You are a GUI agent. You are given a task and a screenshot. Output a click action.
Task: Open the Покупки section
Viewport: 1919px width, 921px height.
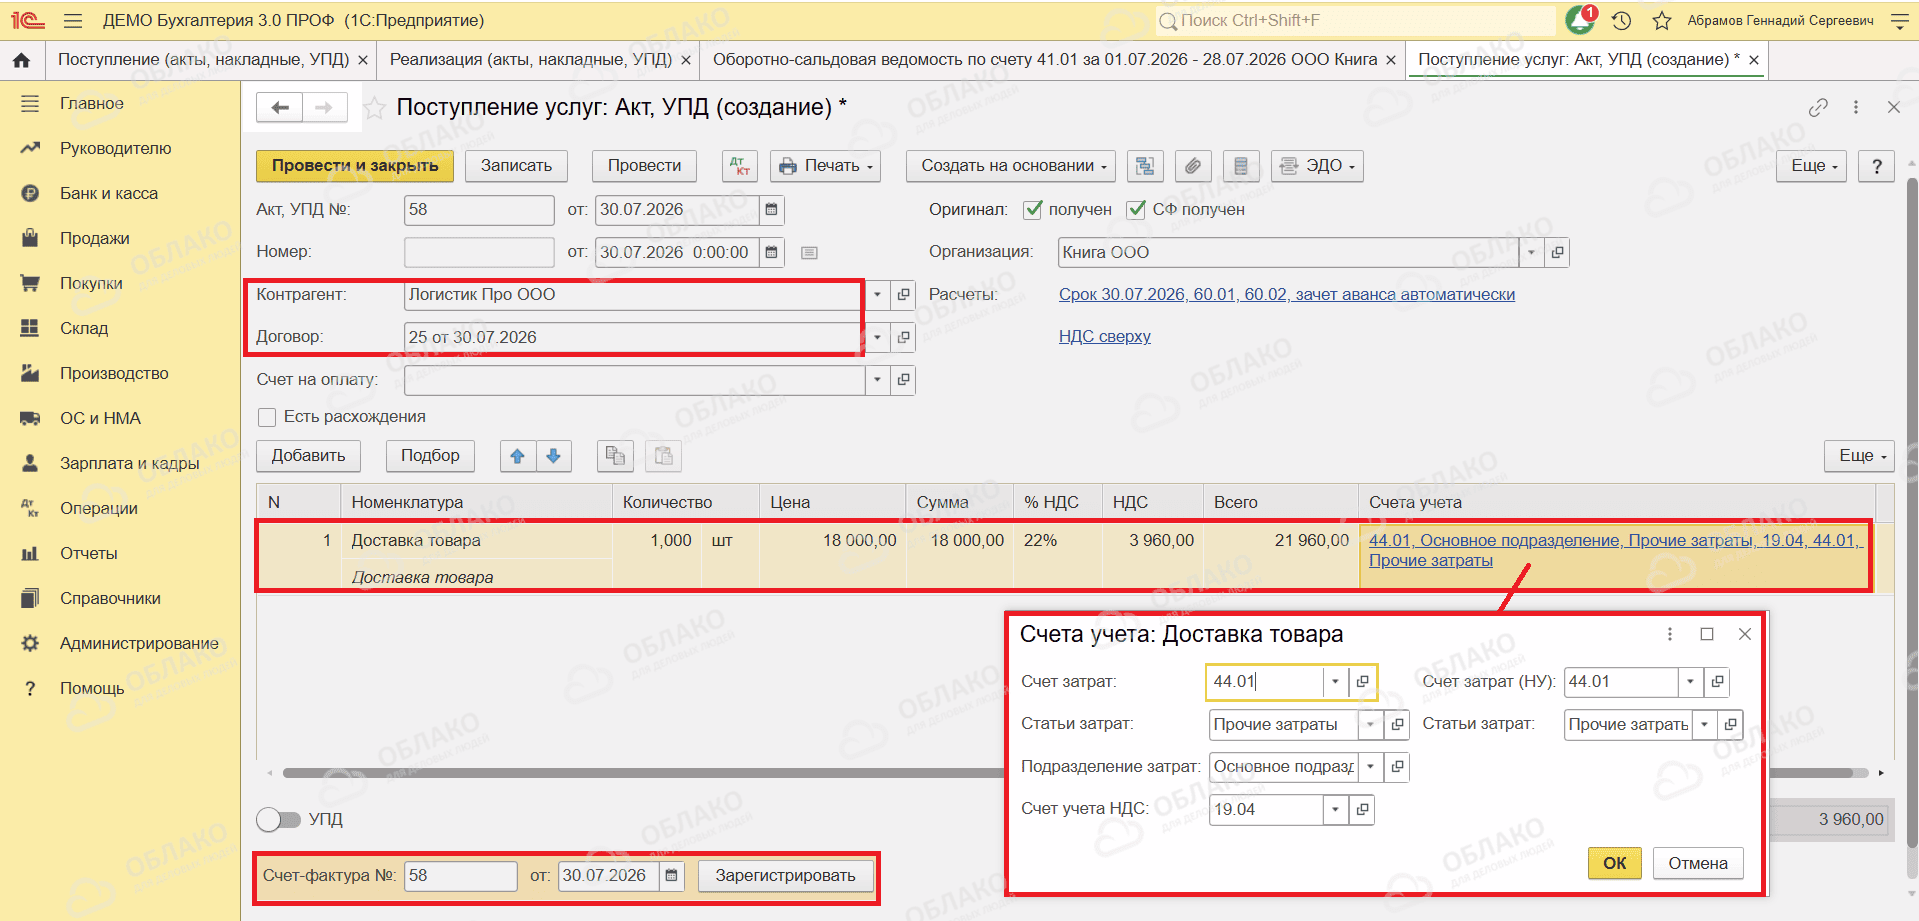91,284
